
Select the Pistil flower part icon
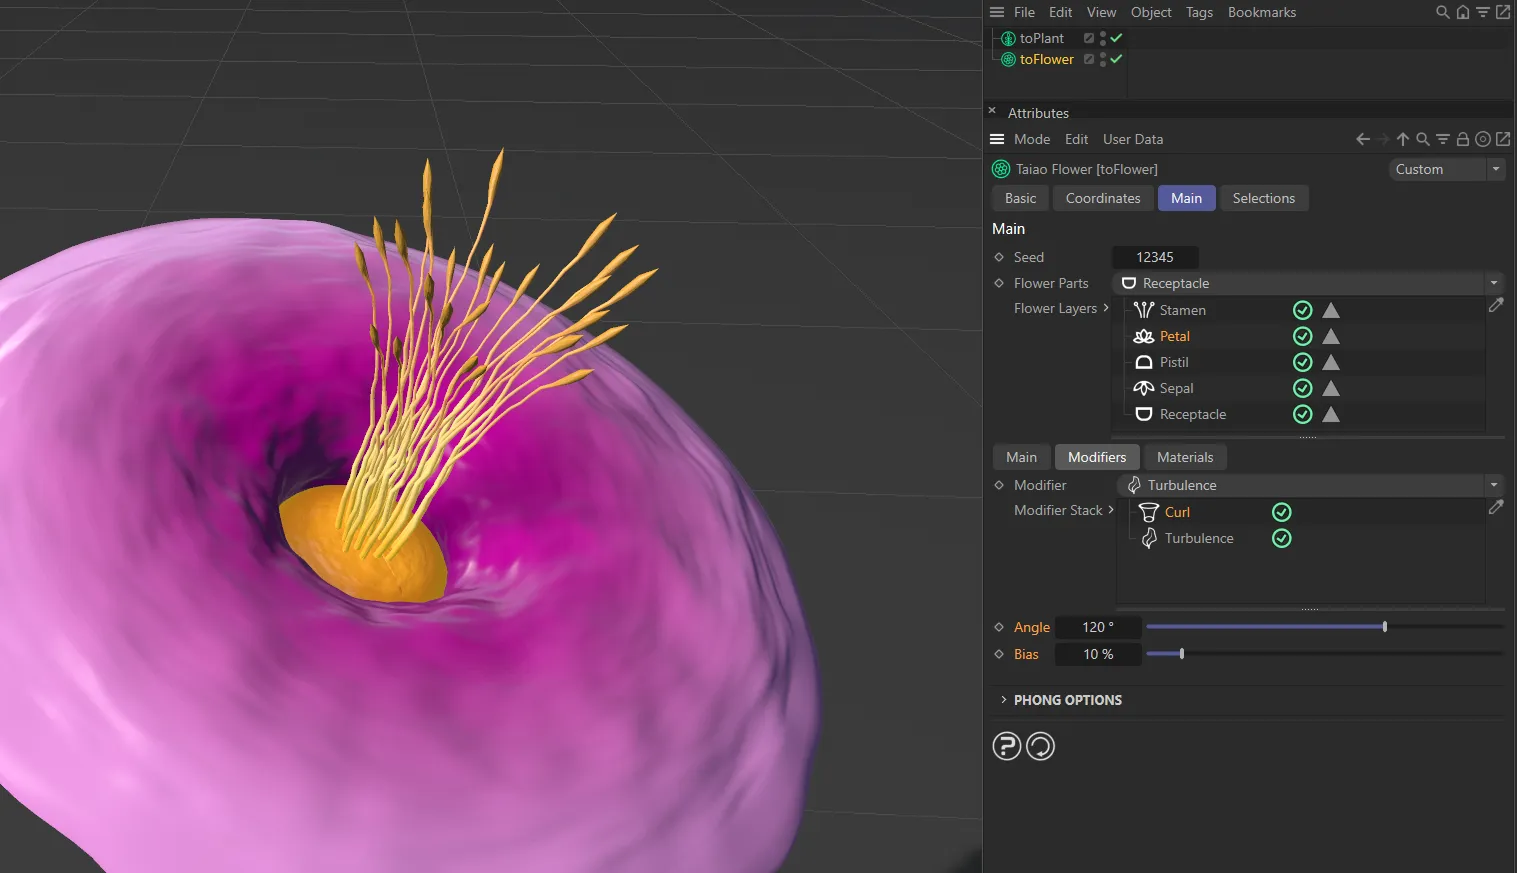point(1143,362)
